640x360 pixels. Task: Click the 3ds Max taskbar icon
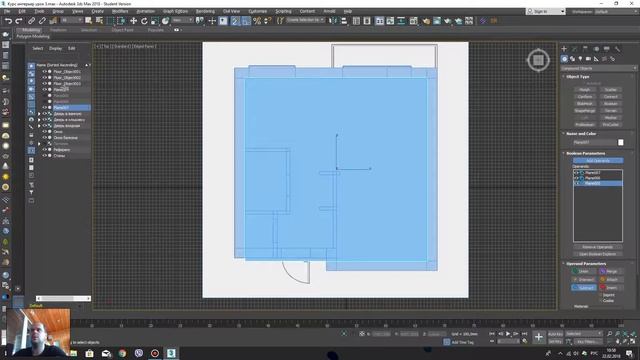[171, 353]
